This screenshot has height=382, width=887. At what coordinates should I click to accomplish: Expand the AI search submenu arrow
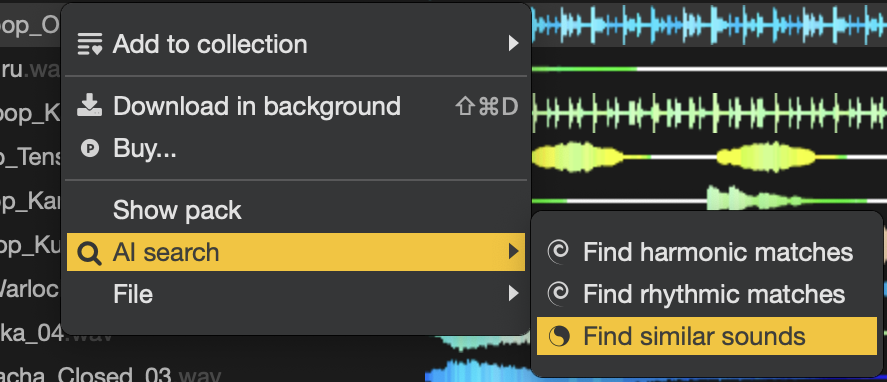coord(513,252)
